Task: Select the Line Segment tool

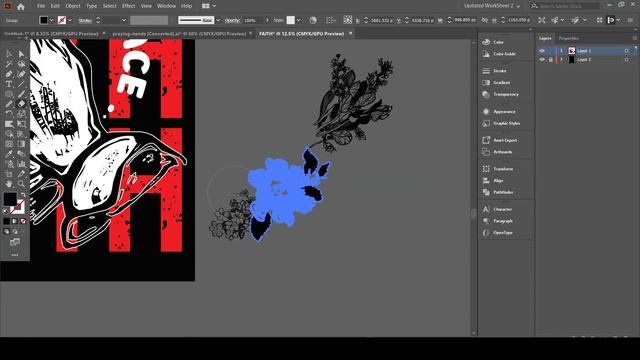Action: pos(21,84)
